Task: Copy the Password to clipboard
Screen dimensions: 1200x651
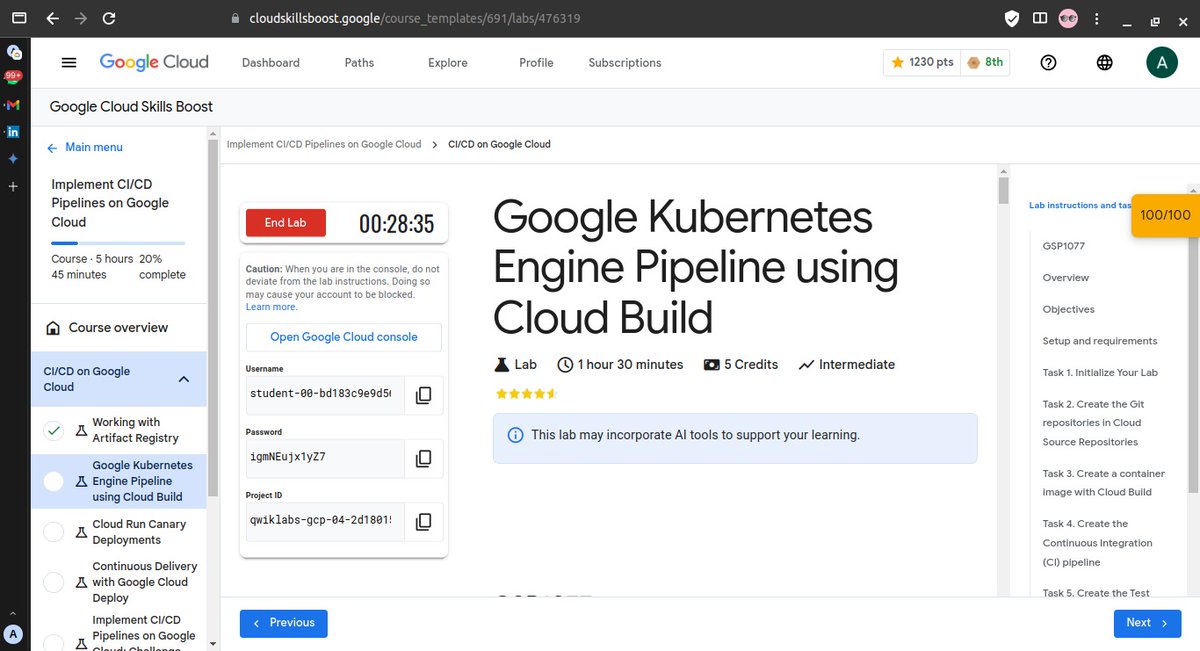Action: [x=423, y=458]
